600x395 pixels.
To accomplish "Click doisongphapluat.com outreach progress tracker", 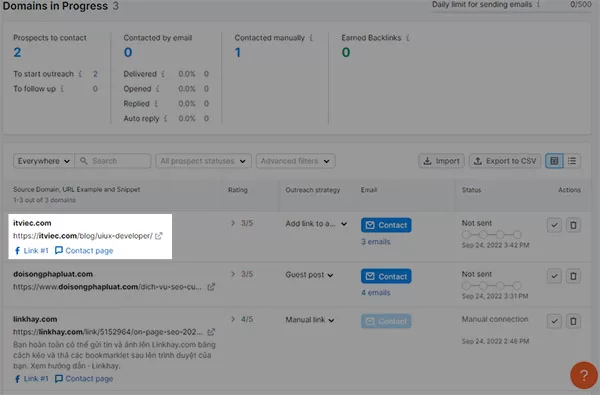I will [x=491, y=286].
